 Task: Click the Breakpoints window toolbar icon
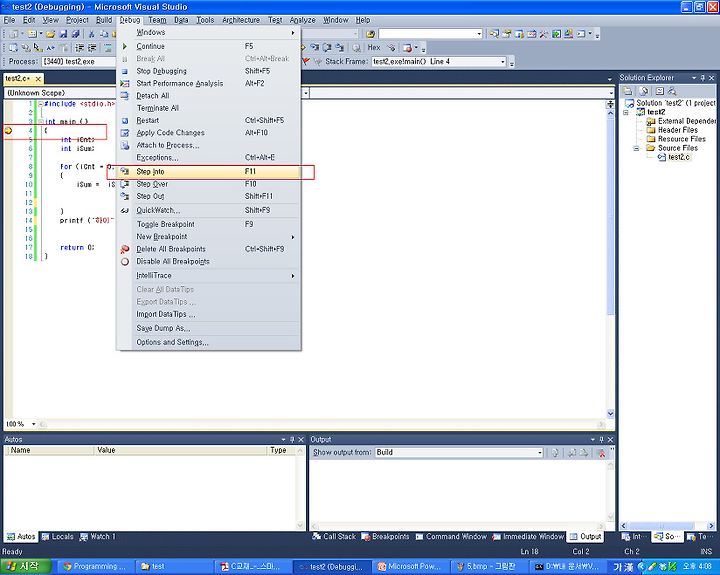[407, 47]
